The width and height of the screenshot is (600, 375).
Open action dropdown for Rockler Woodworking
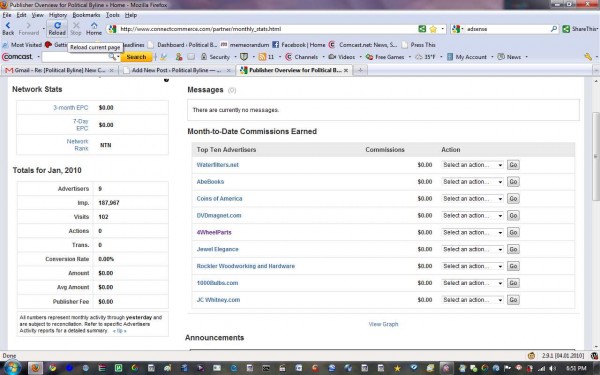click(473, 266)
